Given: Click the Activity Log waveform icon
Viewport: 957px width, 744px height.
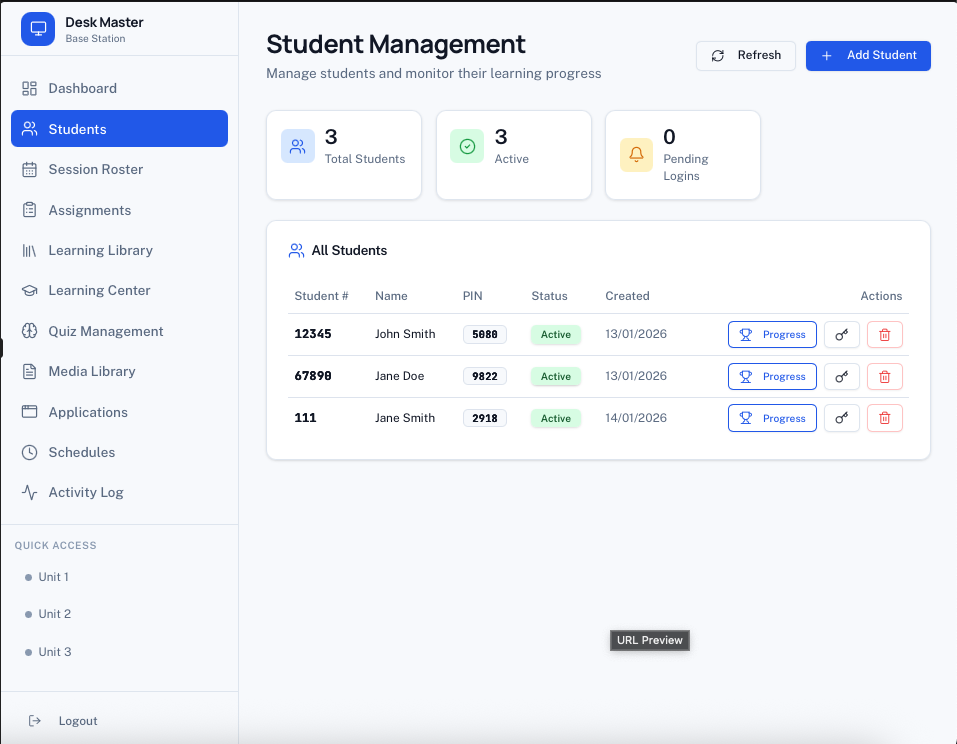Looking at the screenshot, I should pyautogui.click(x=31, y=492).
